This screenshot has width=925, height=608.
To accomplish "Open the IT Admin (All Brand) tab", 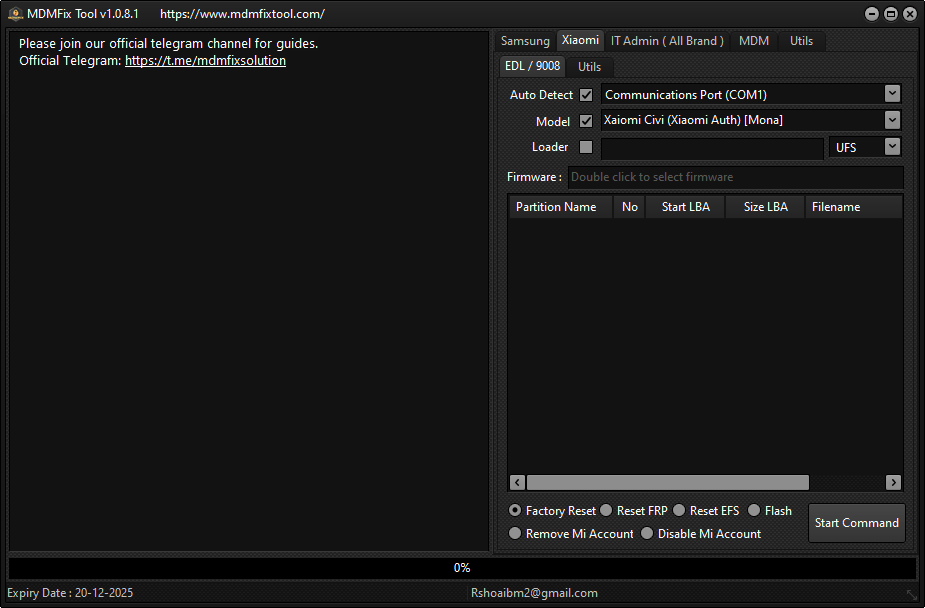I will coord(666,40).
